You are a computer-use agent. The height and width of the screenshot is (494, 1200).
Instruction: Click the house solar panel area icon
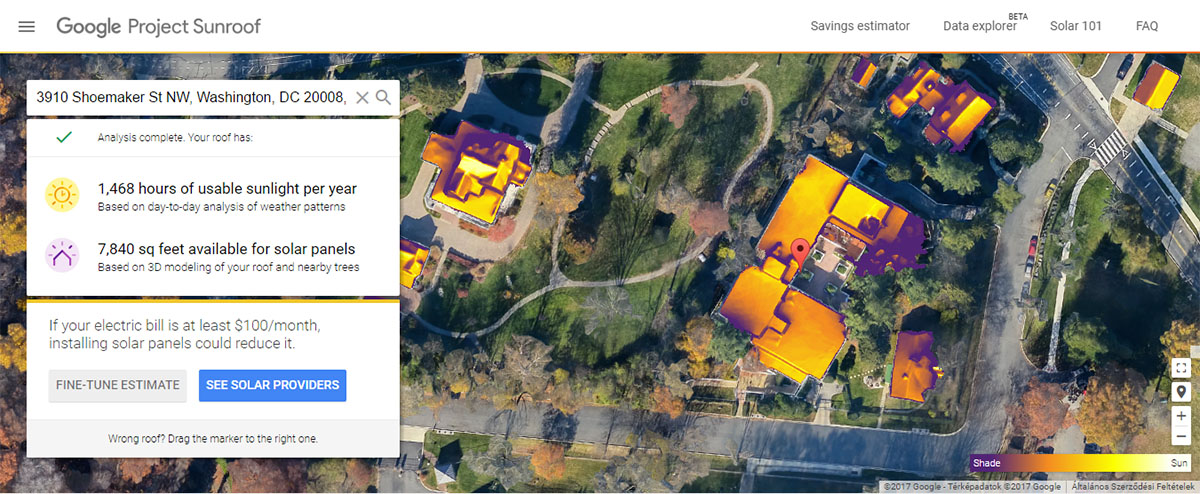pyautogui.click(x=62, y=256)
